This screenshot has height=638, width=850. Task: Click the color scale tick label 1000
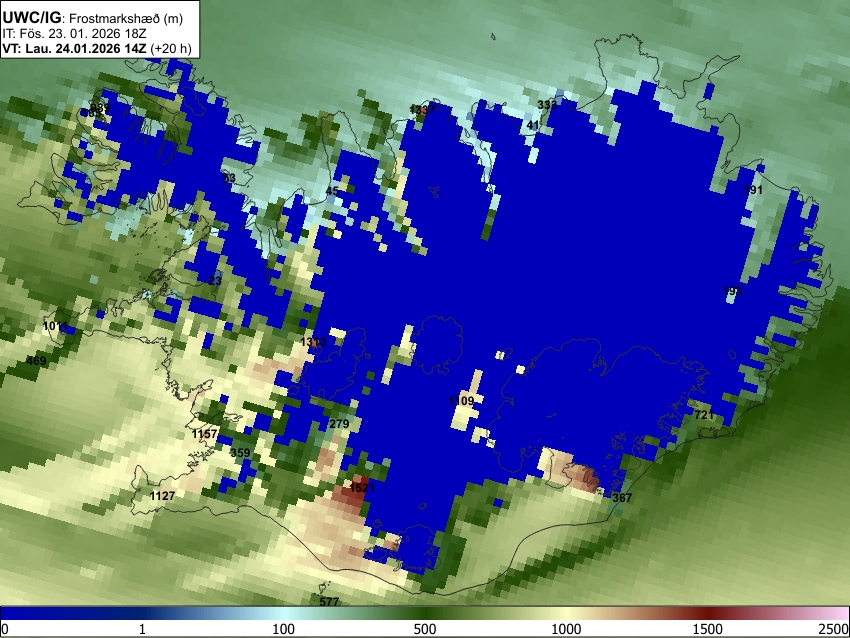click(566, 629)
